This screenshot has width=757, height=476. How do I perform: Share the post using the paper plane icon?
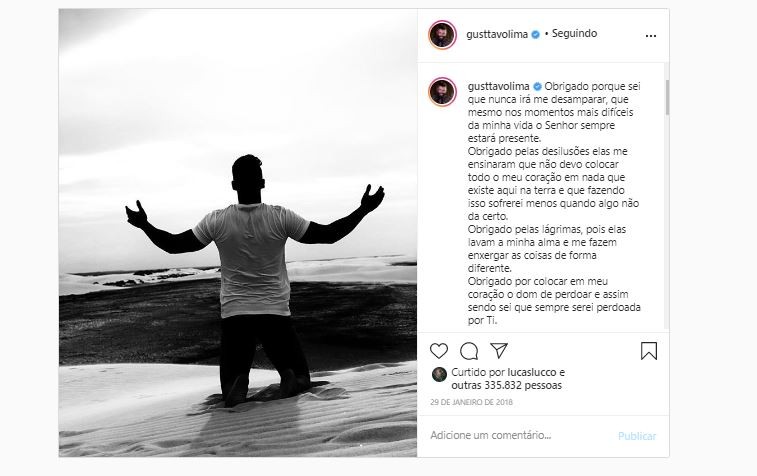click(x=499, y=350)
